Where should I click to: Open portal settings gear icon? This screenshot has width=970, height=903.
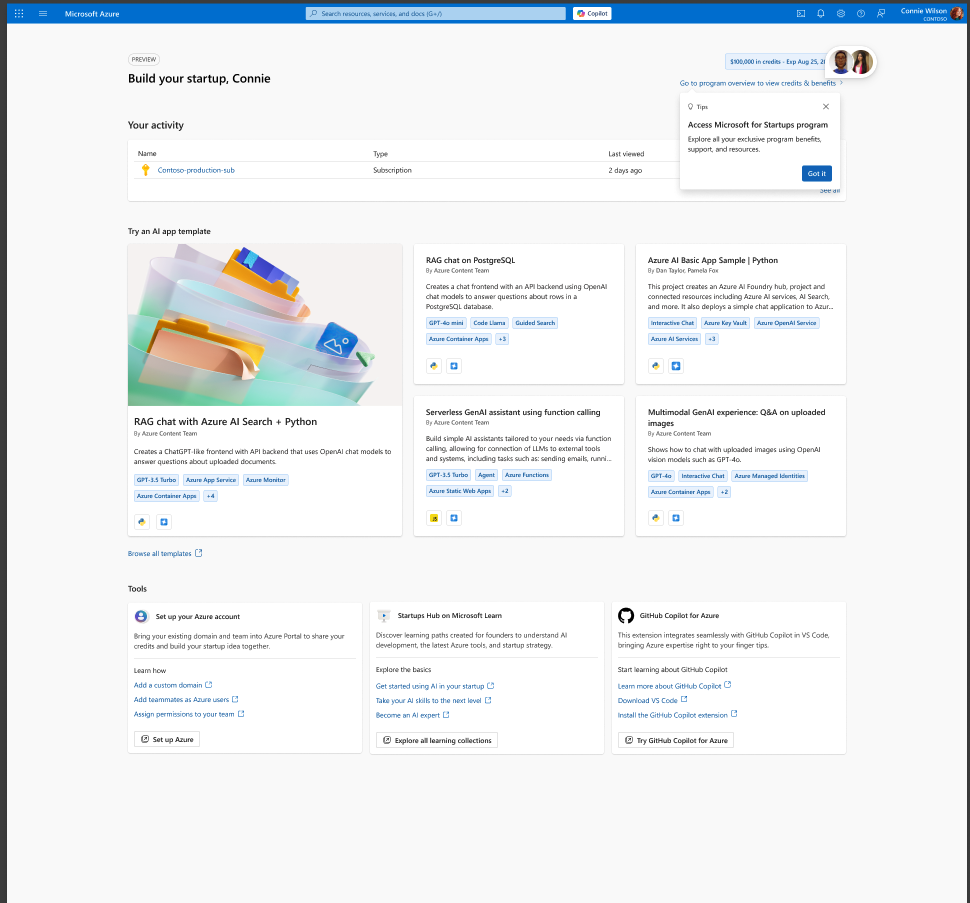(841, 14)
